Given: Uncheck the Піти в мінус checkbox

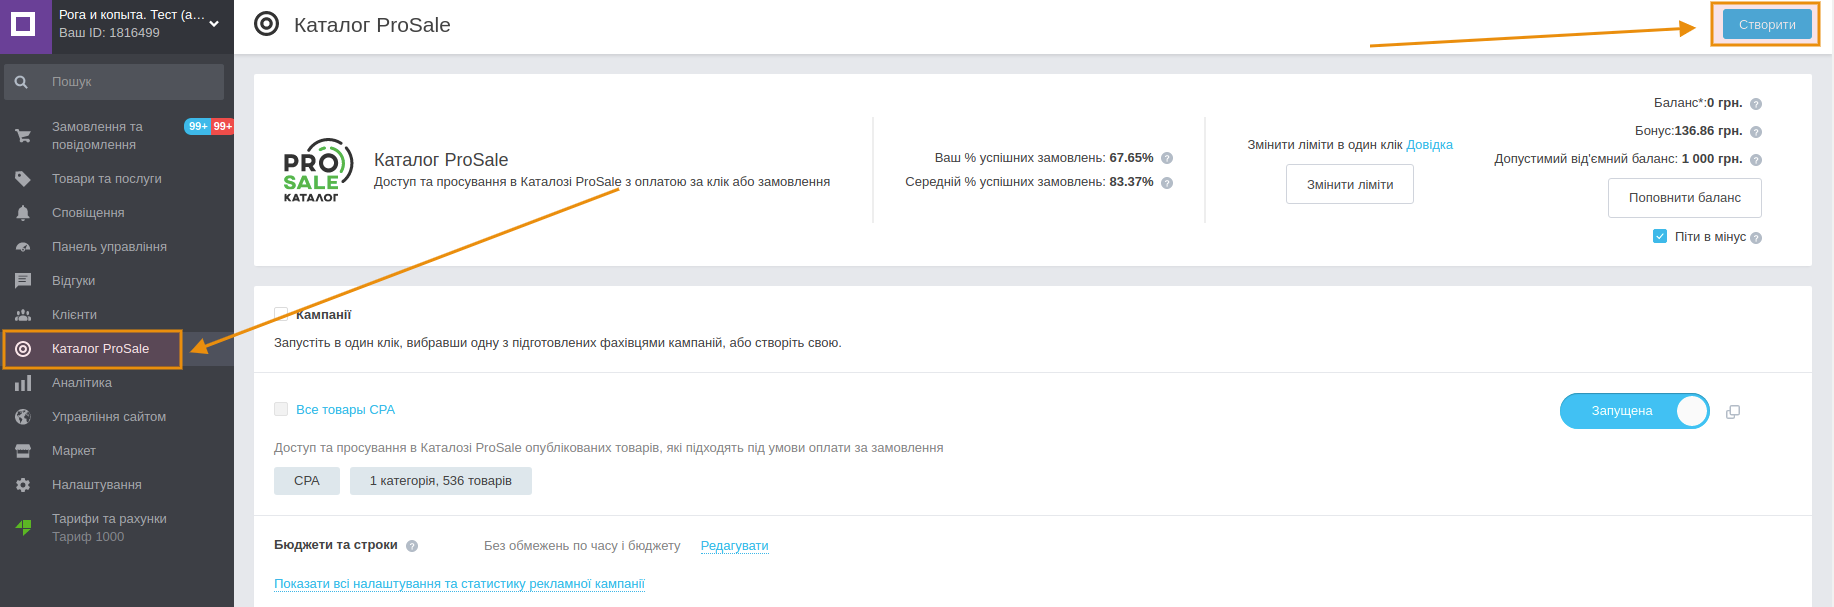Looking at the screenshot, I should 1660,236.
